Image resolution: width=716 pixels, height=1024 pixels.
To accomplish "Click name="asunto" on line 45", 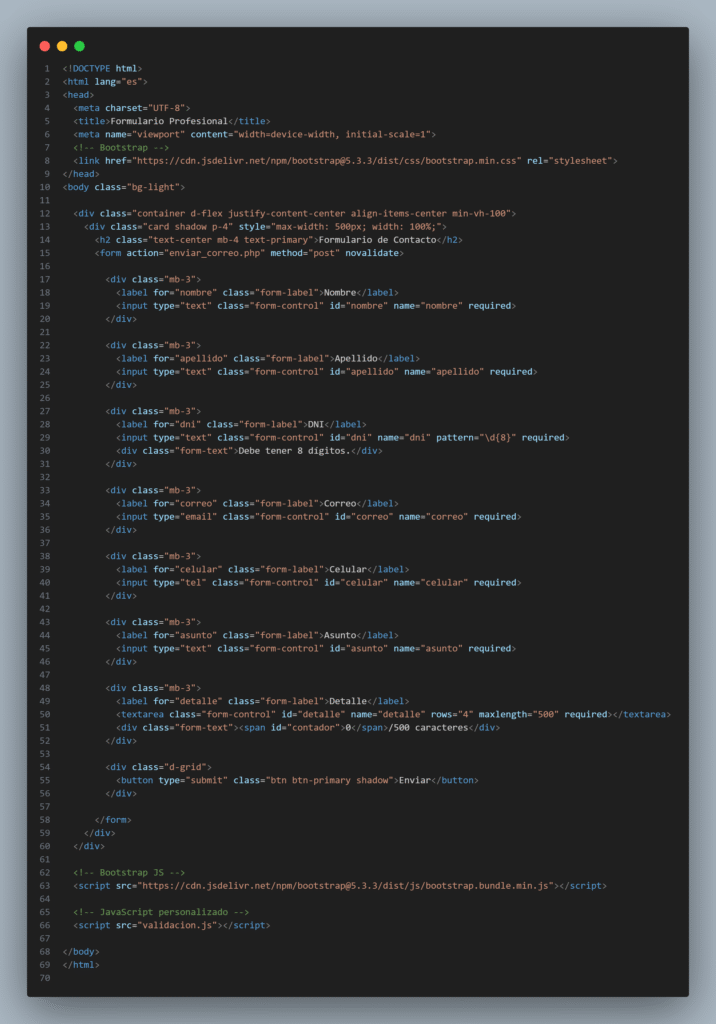I will pyautogui.click(x=428, y=648).
